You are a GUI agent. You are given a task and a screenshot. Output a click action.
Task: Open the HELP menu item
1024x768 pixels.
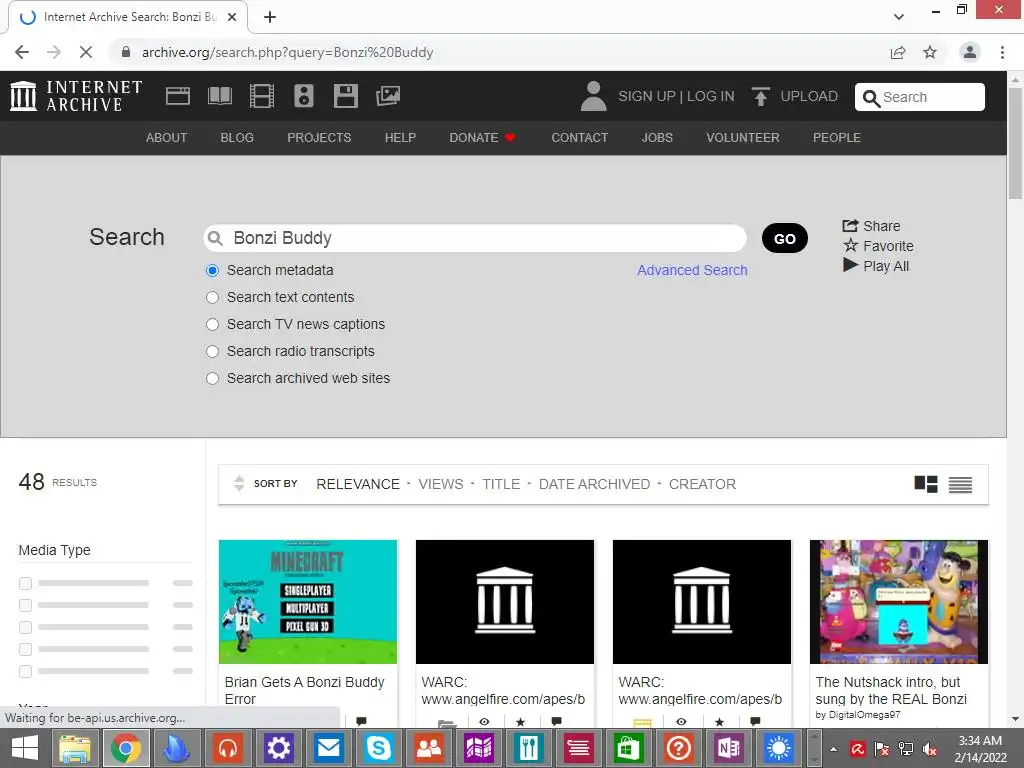point(400,138)
